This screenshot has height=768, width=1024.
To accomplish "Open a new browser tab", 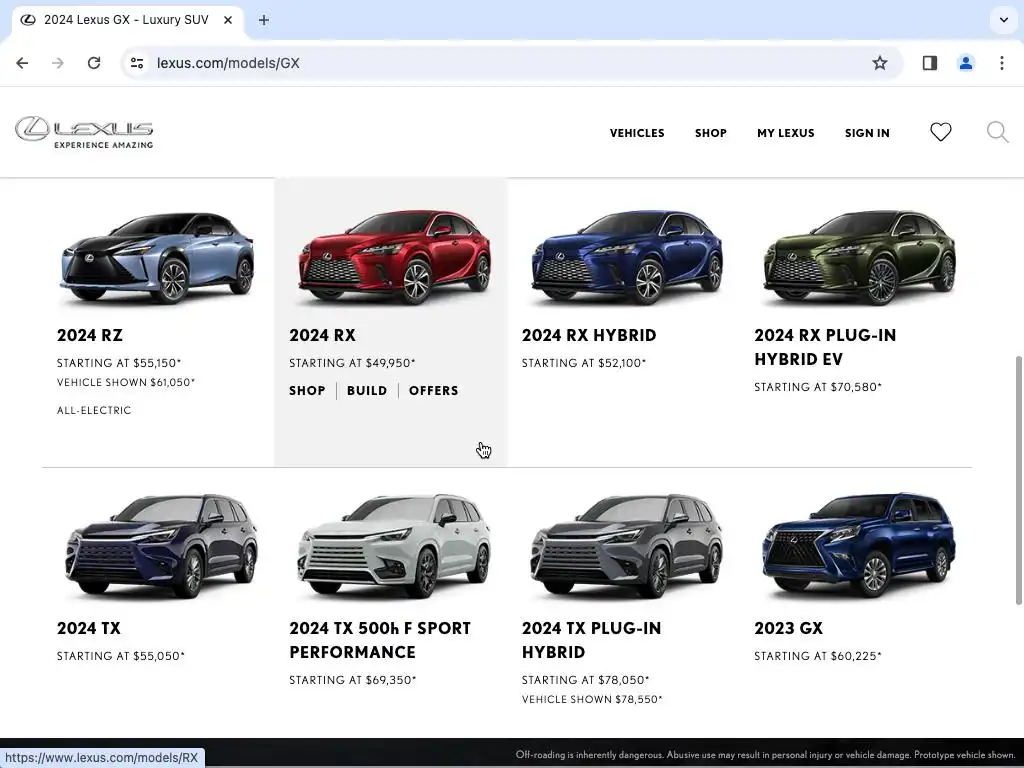I will point(264,20).
